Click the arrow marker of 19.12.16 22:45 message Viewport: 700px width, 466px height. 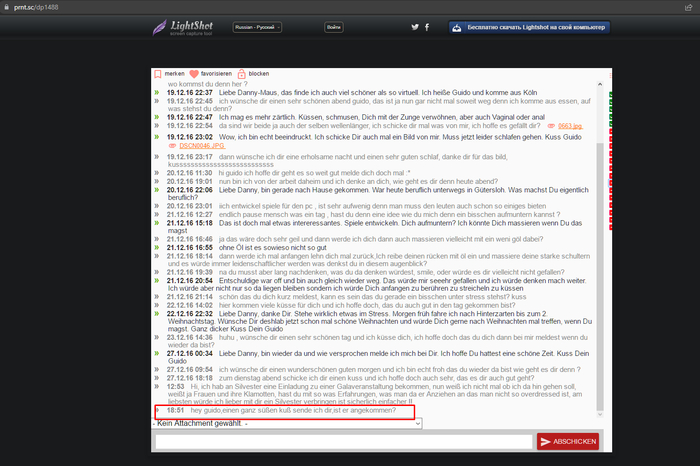pos(157,101)
